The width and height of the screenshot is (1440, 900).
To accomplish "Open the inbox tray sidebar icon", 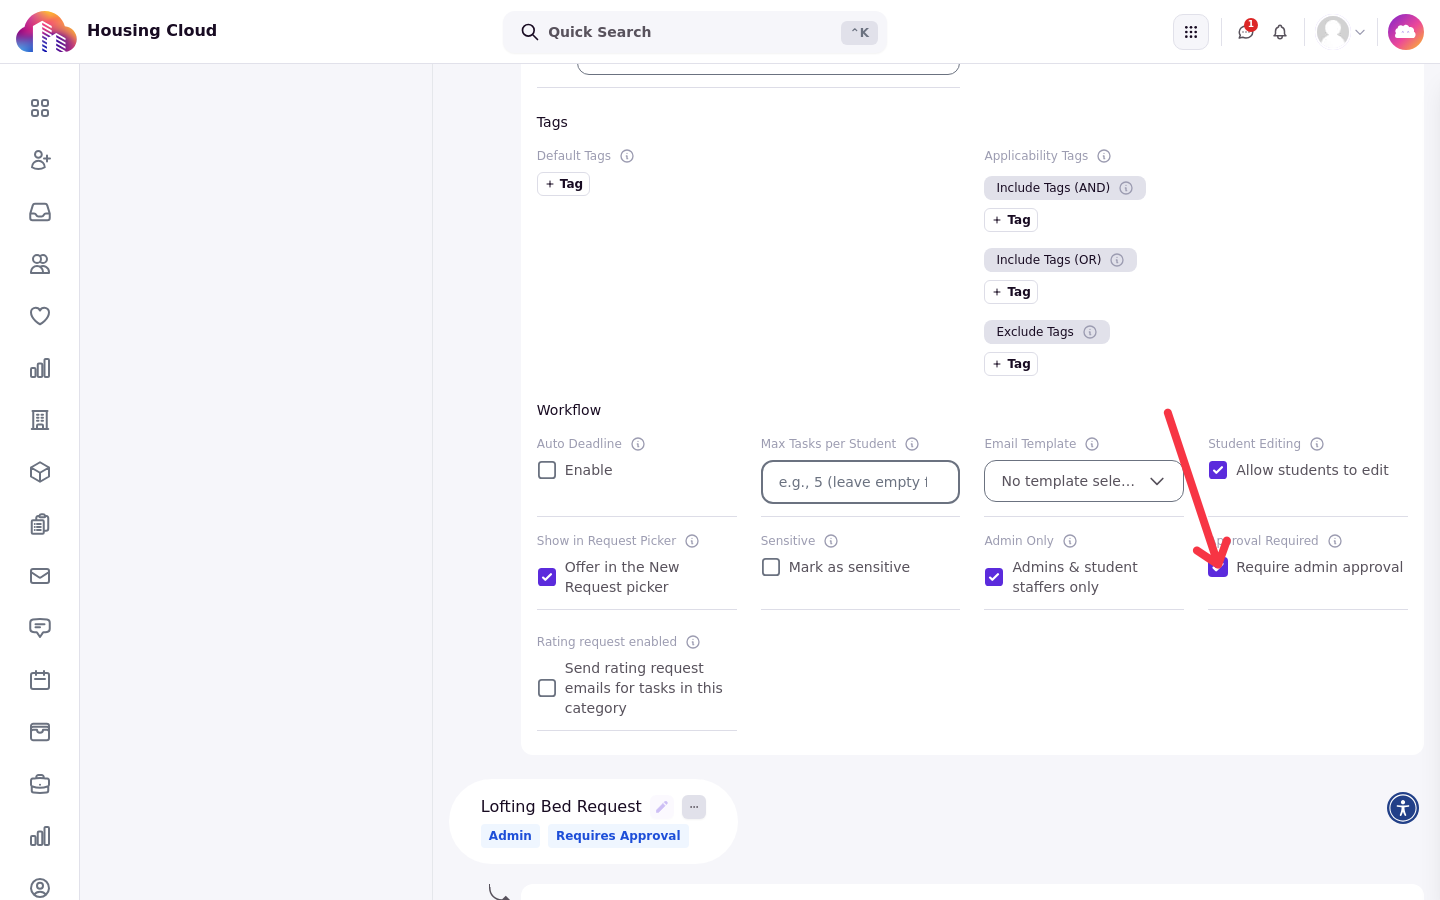I will (x=40, y=212).
